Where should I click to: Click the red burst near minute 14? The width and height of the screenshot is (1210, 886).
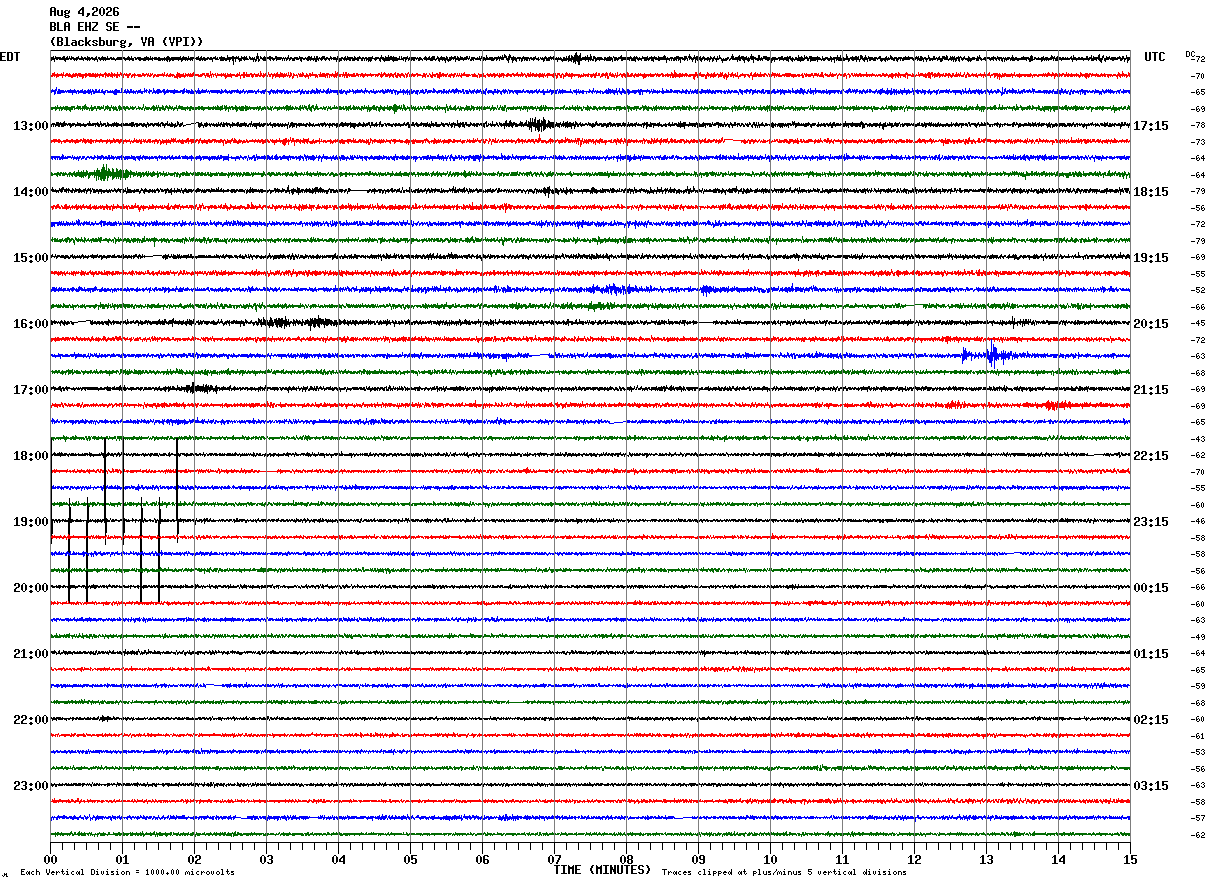(x=1053, y=405)
